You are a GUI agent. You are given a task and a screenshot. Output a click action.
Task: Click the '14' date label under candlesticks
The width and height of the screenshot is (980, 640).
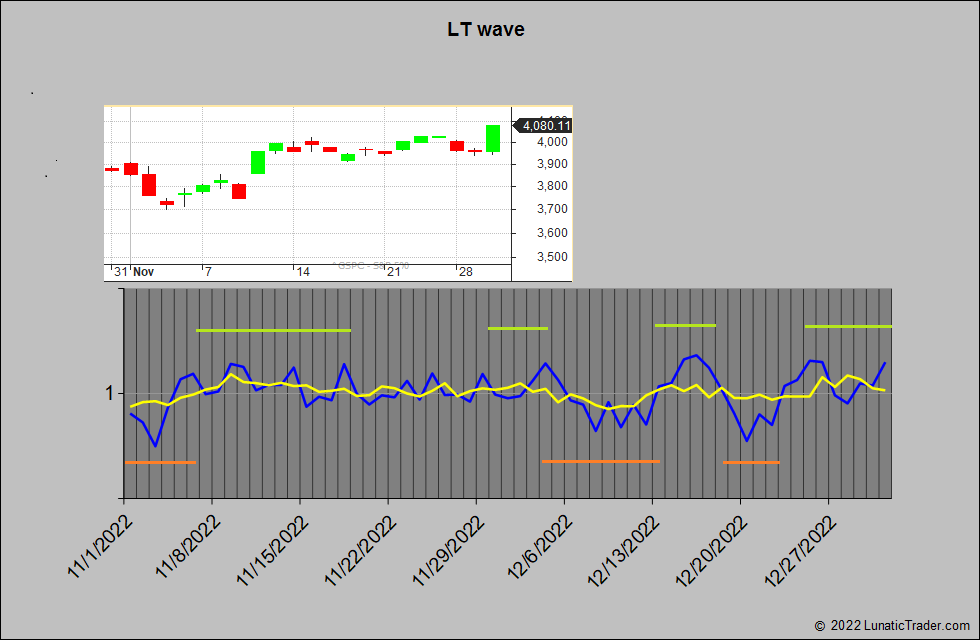[303, 272]
